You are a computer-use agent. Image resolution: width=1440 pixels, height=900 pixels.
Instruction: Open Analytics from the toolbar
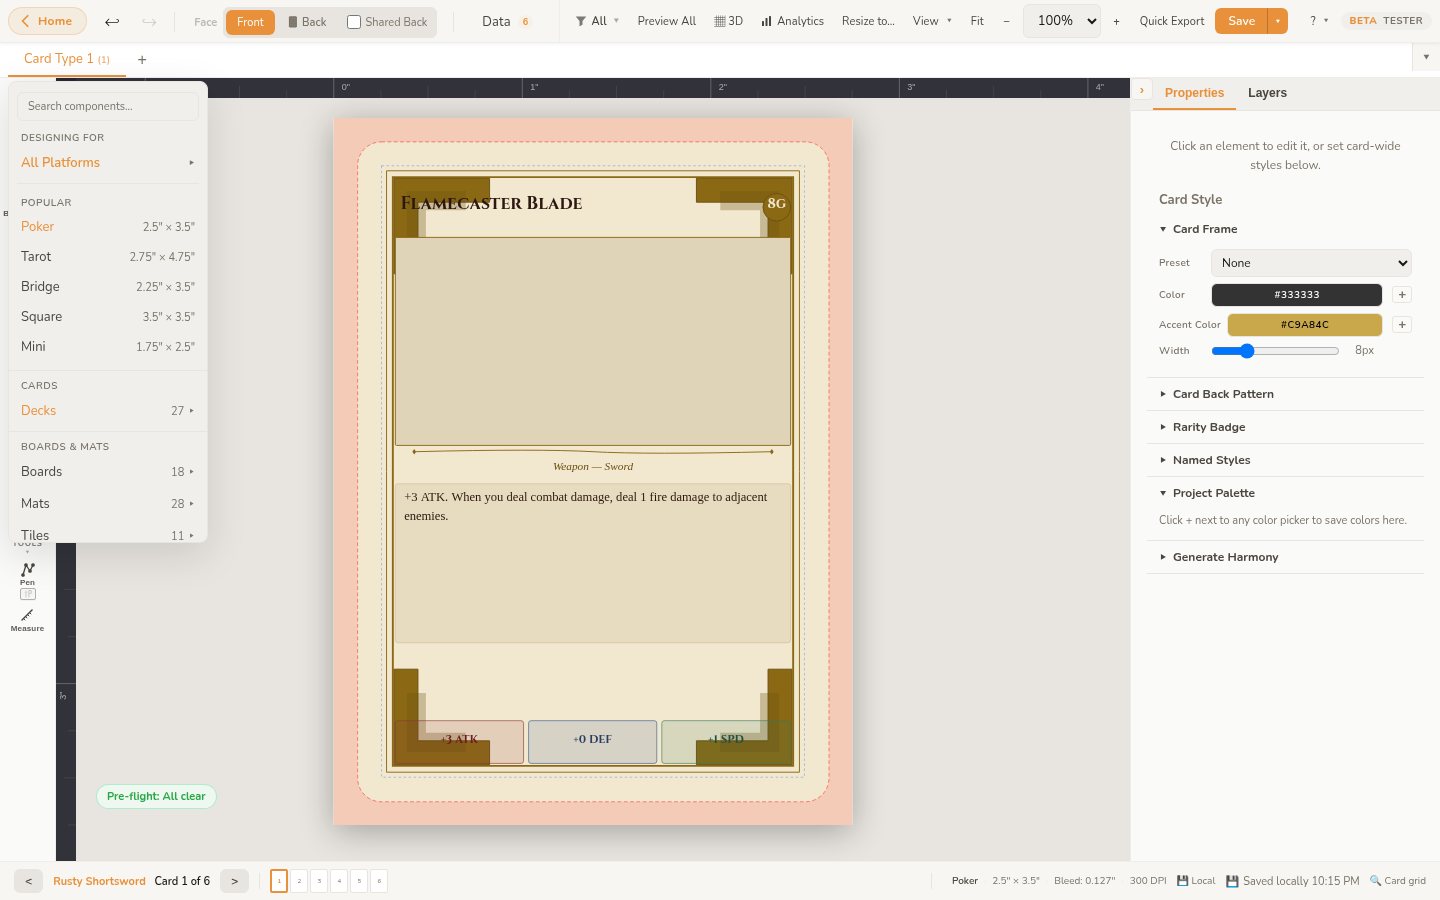coord(792,21)
